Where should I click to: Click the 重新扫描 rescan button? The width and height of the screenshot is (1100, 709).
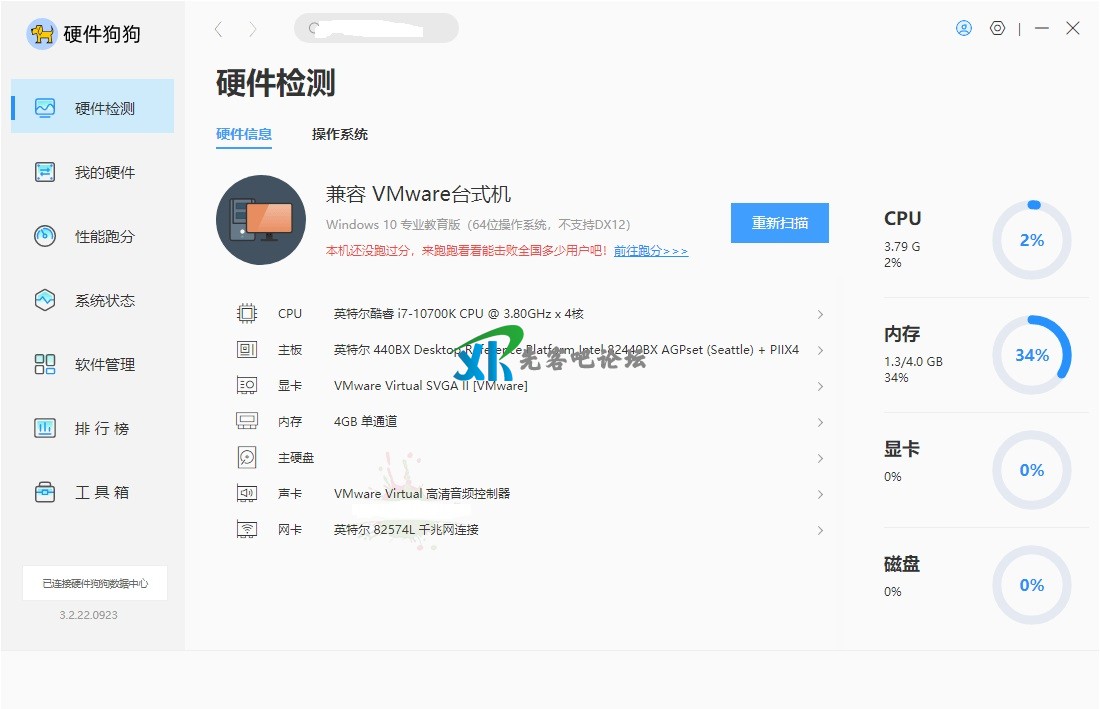coord(779,223)
